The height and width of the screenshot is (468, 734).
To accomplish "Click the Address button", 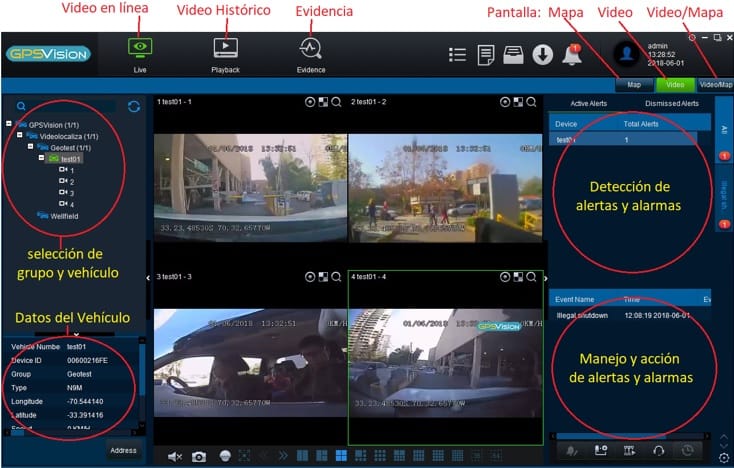I will [123, 451].
